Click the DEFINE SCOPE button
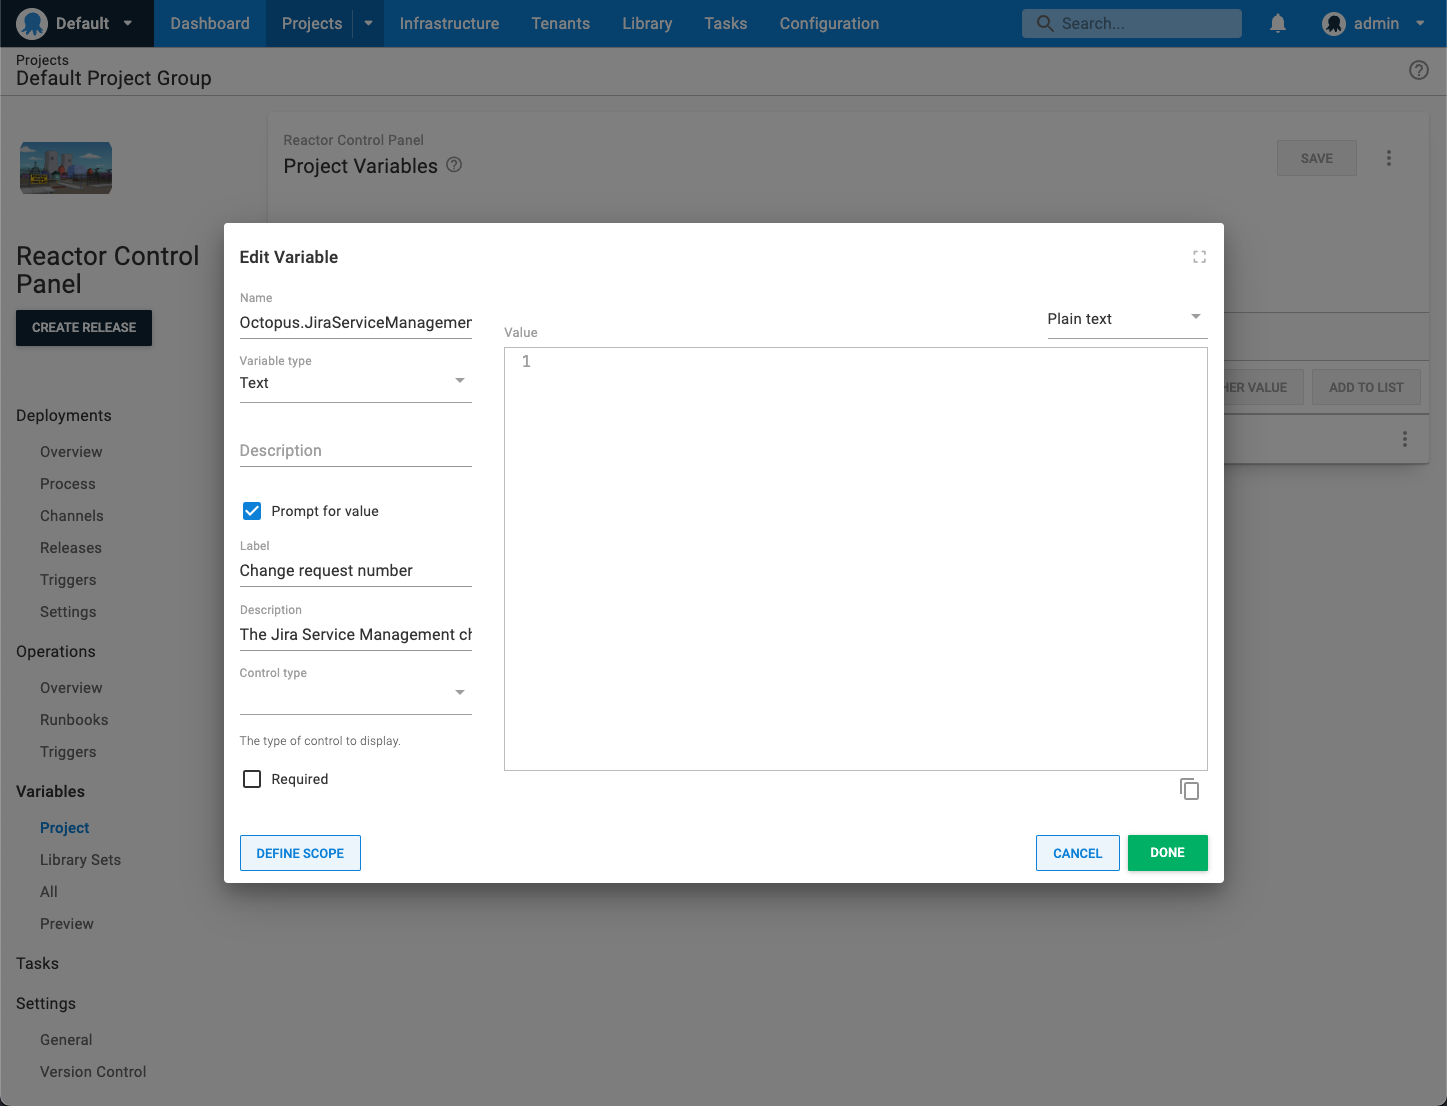 (x=300, y=852)
